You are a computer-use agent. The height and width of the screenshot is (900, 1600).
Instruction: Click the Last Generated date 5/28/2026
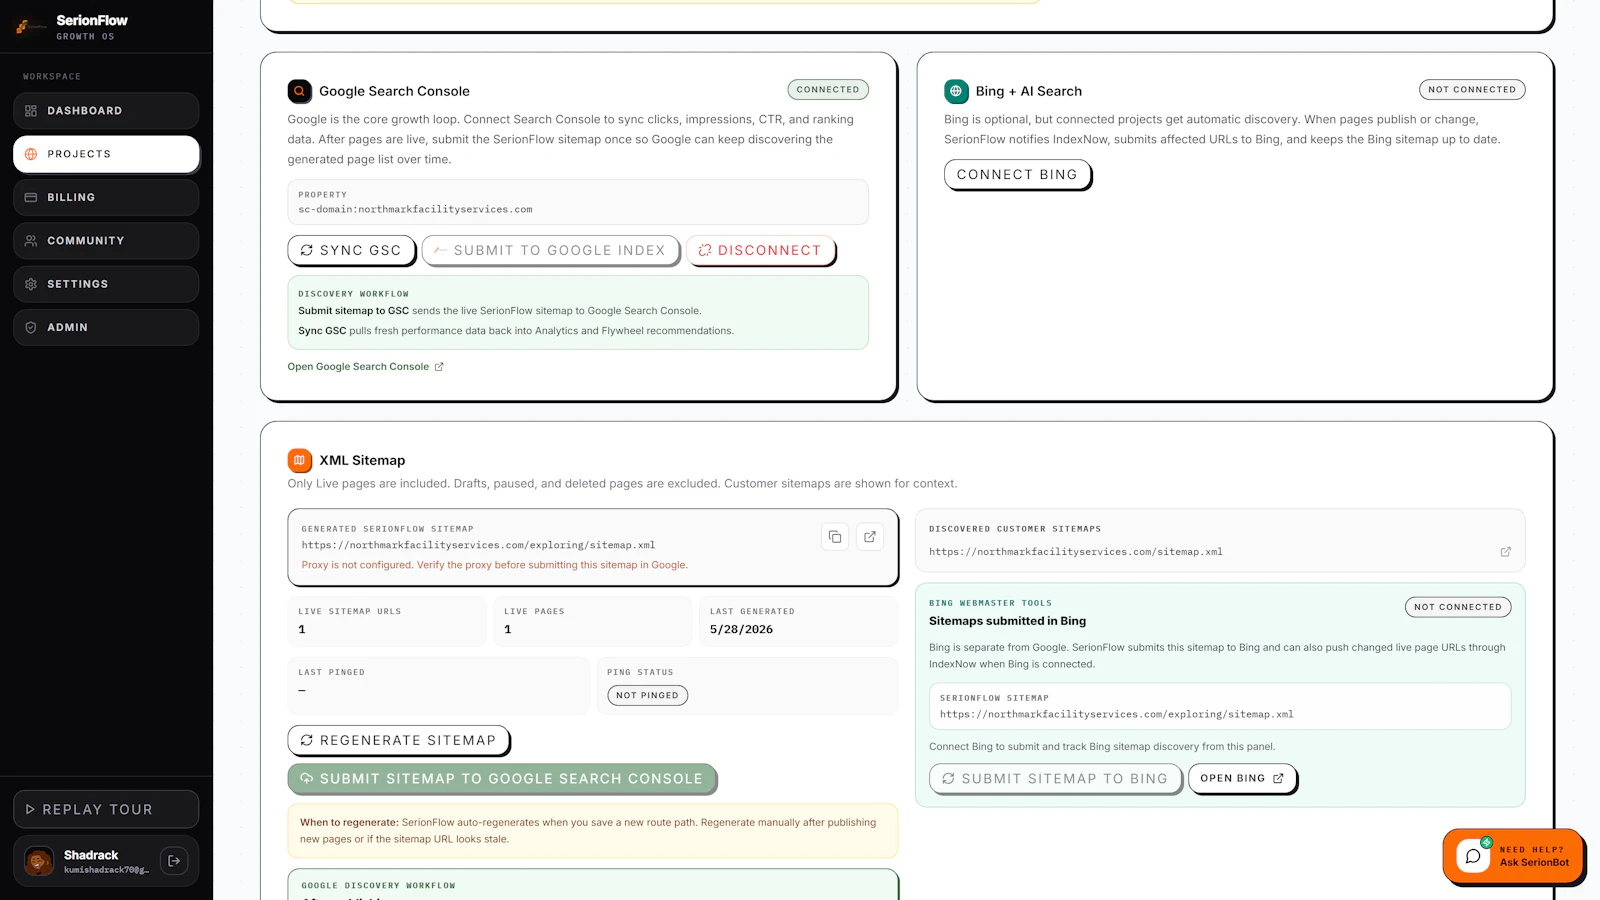click(x=741, y=629)
